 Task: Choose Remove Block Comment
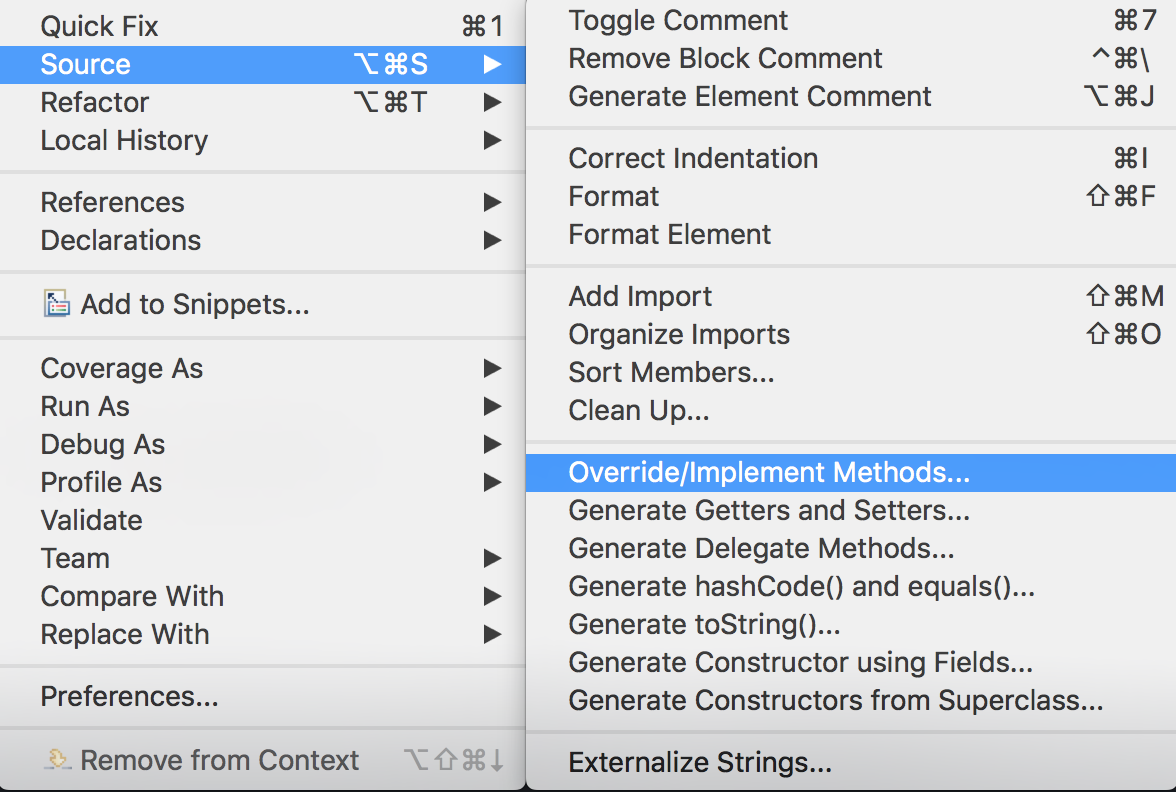pyautogui.click(x=725, y=58)
